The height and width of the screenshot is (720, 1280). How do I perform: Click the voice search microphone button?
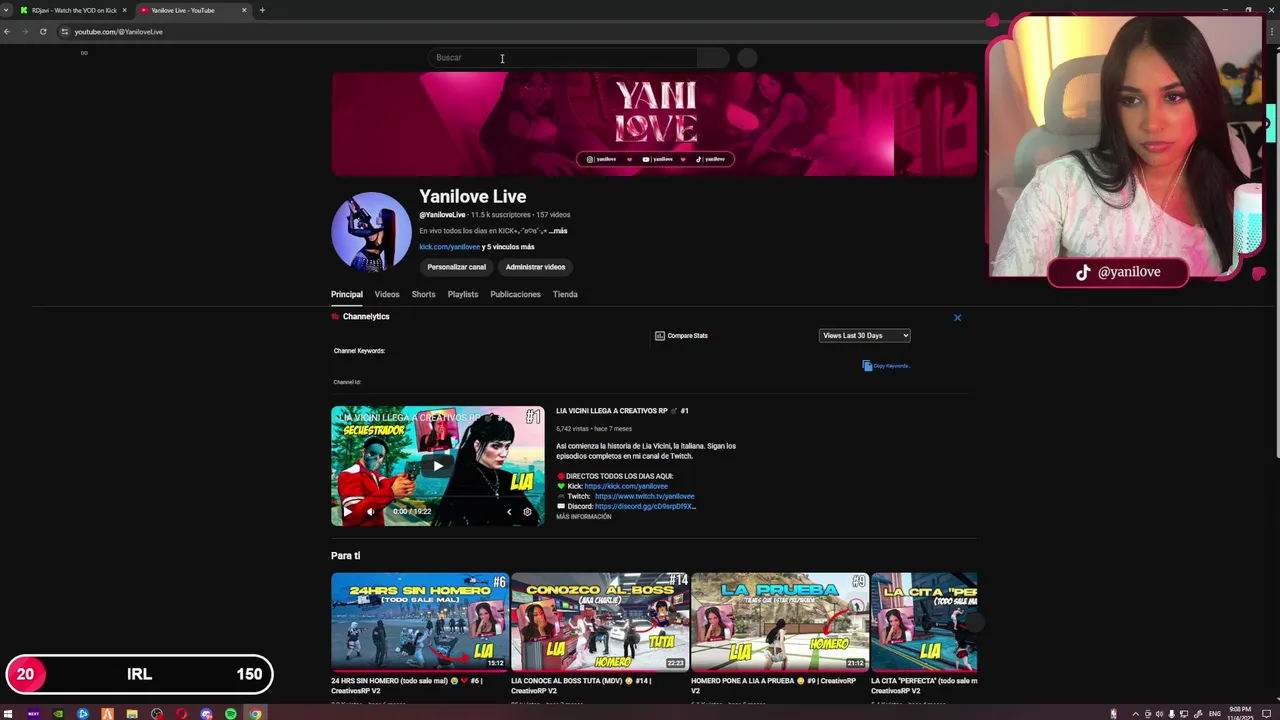(747, 58)
